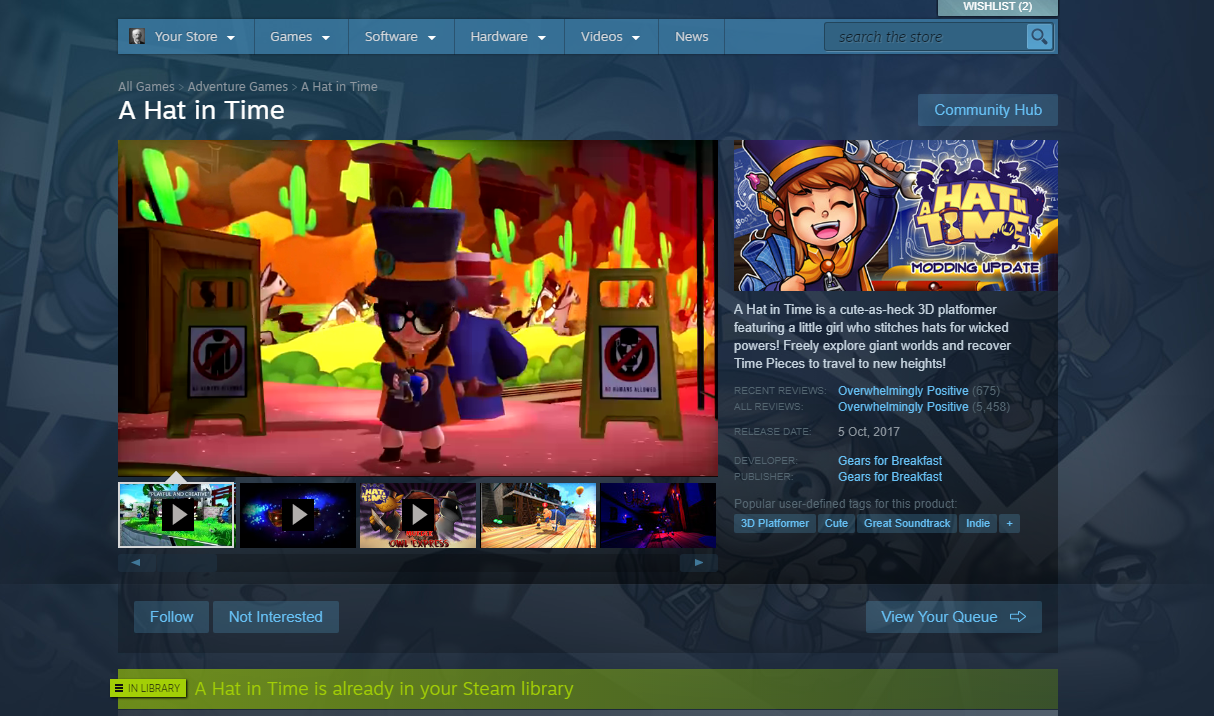Viewport: 1214px width, 716px height.
Task: Click the A Hat in Time page title
Action: coord(201,111)
